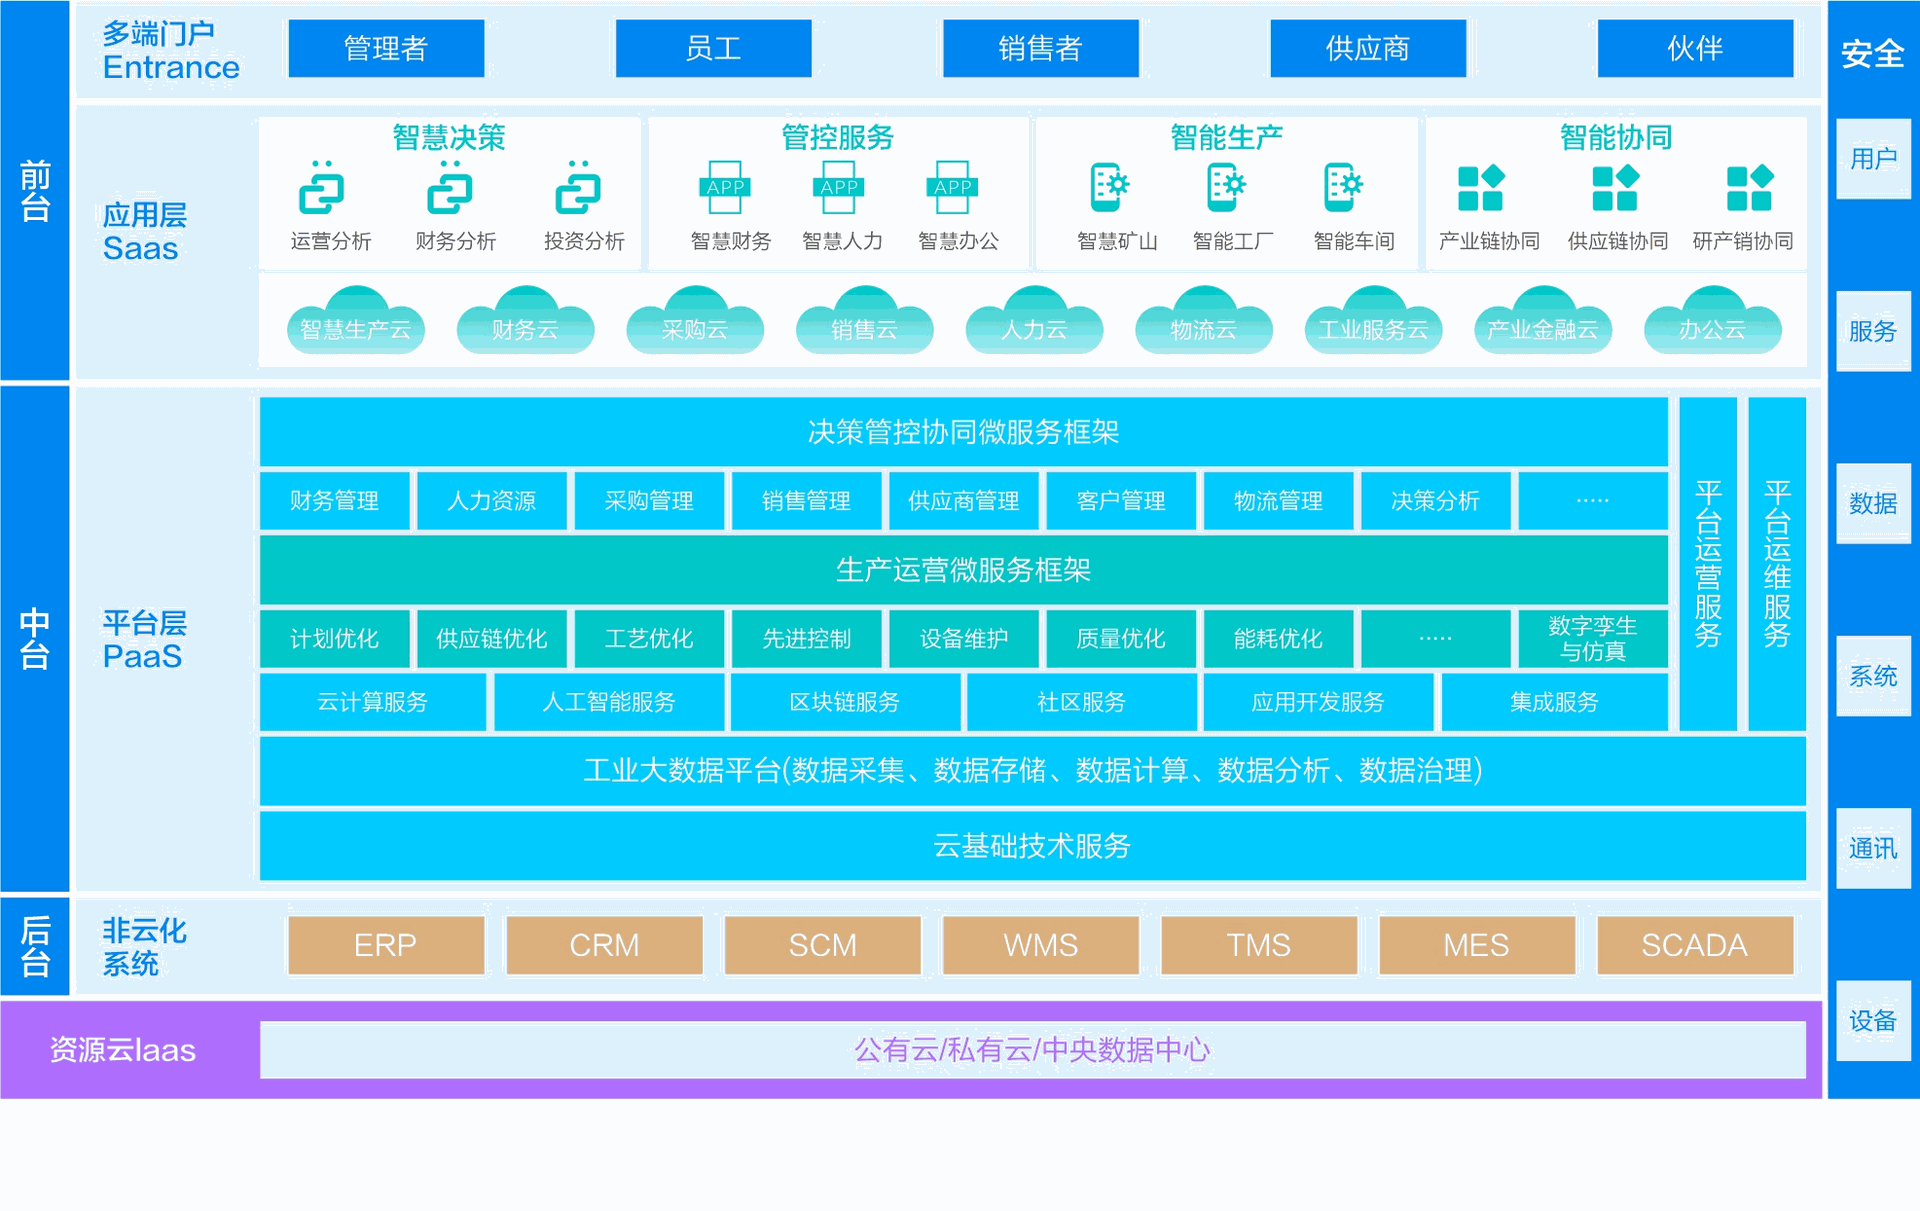Screen dimensions: 1920x1211
Task: Click the 管理者 portal button
Action: pyautogui.click(x=386, y=48)
